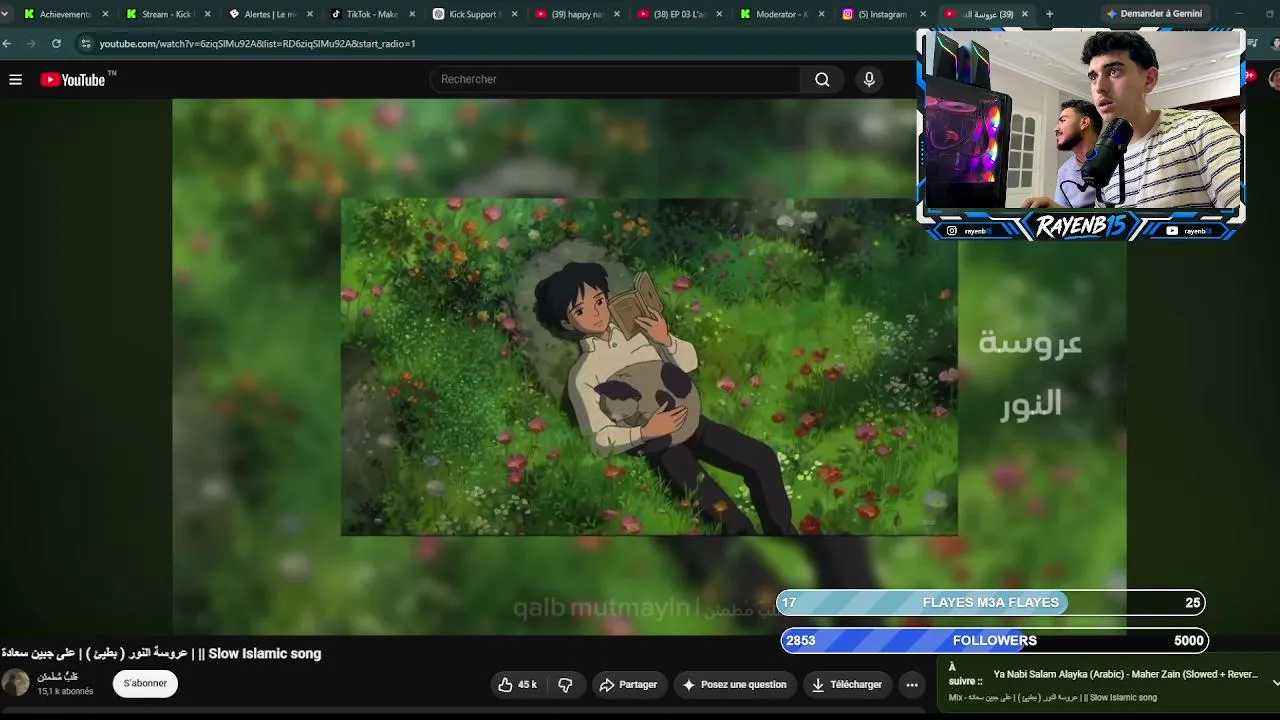The image size is (1280, 720).
Task: Start voice search with the microphone
Action: pyautogui.click(x=869, y=80)
